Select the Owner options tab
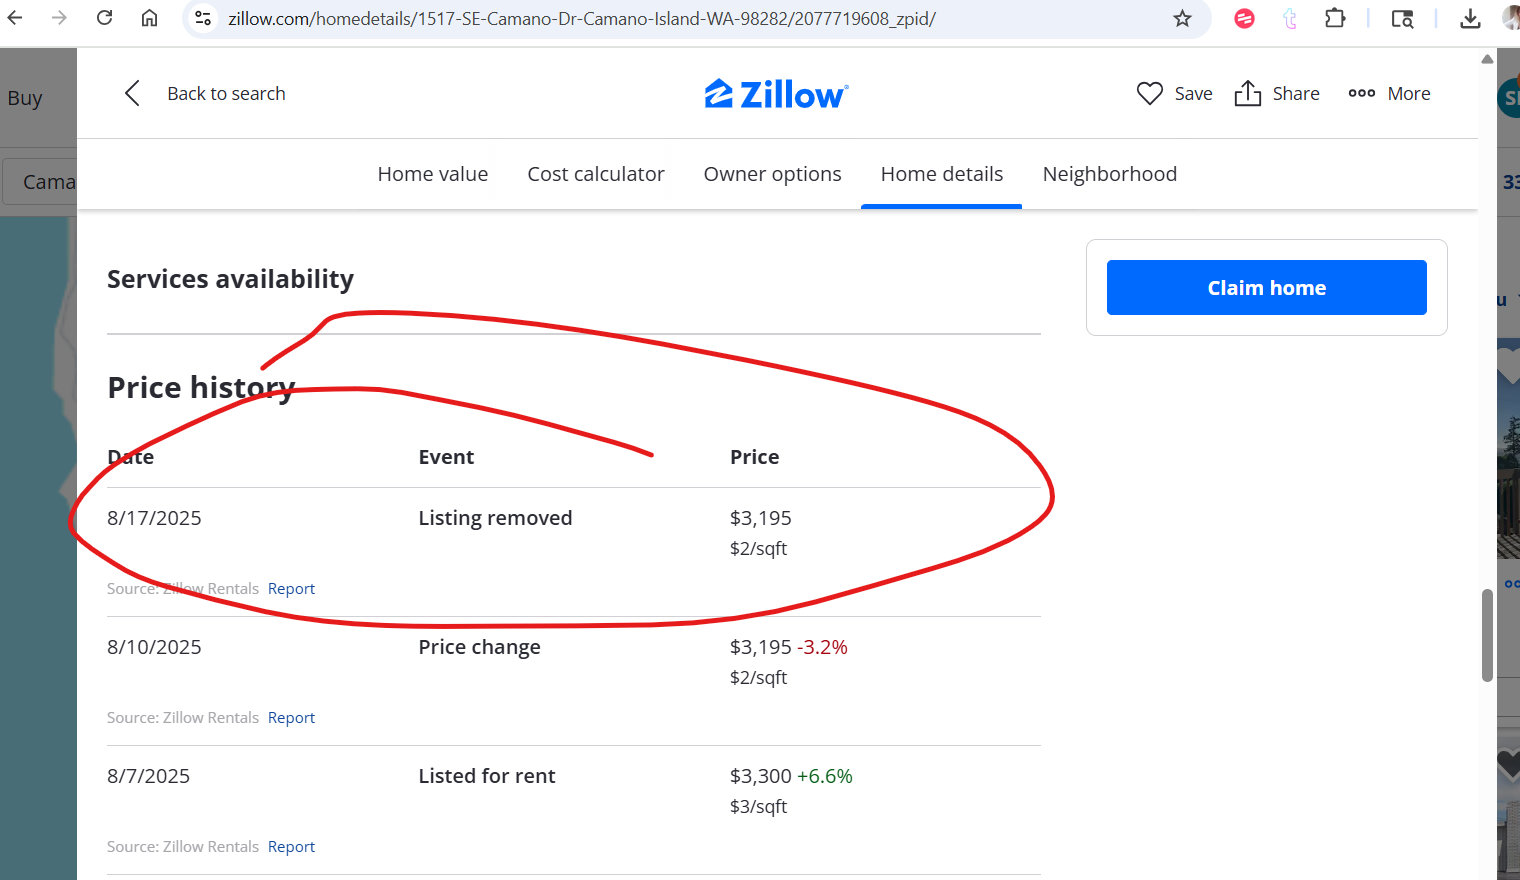 pyautogui.click(x=772, y=174)
